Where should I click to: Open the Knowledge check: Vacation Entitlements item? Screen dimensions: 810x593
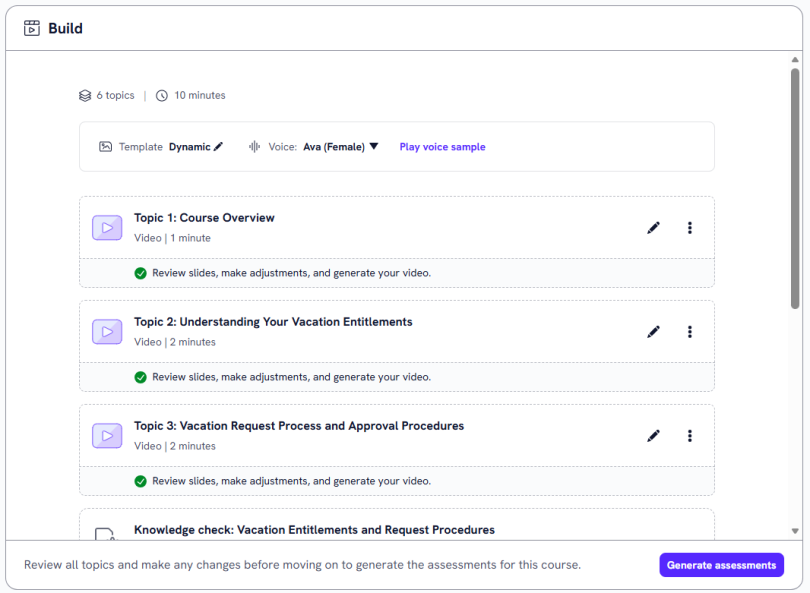(314, 530)
